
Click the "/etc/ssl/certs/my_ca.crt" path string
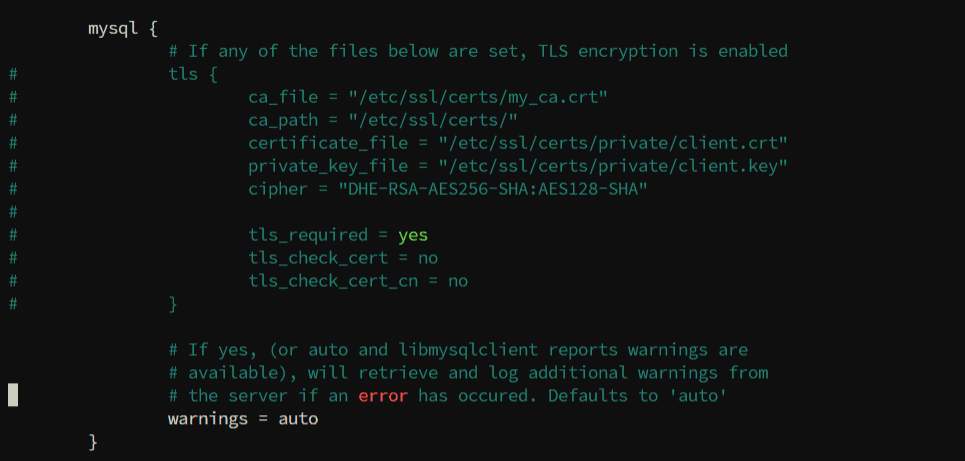(x=478, y=97)
